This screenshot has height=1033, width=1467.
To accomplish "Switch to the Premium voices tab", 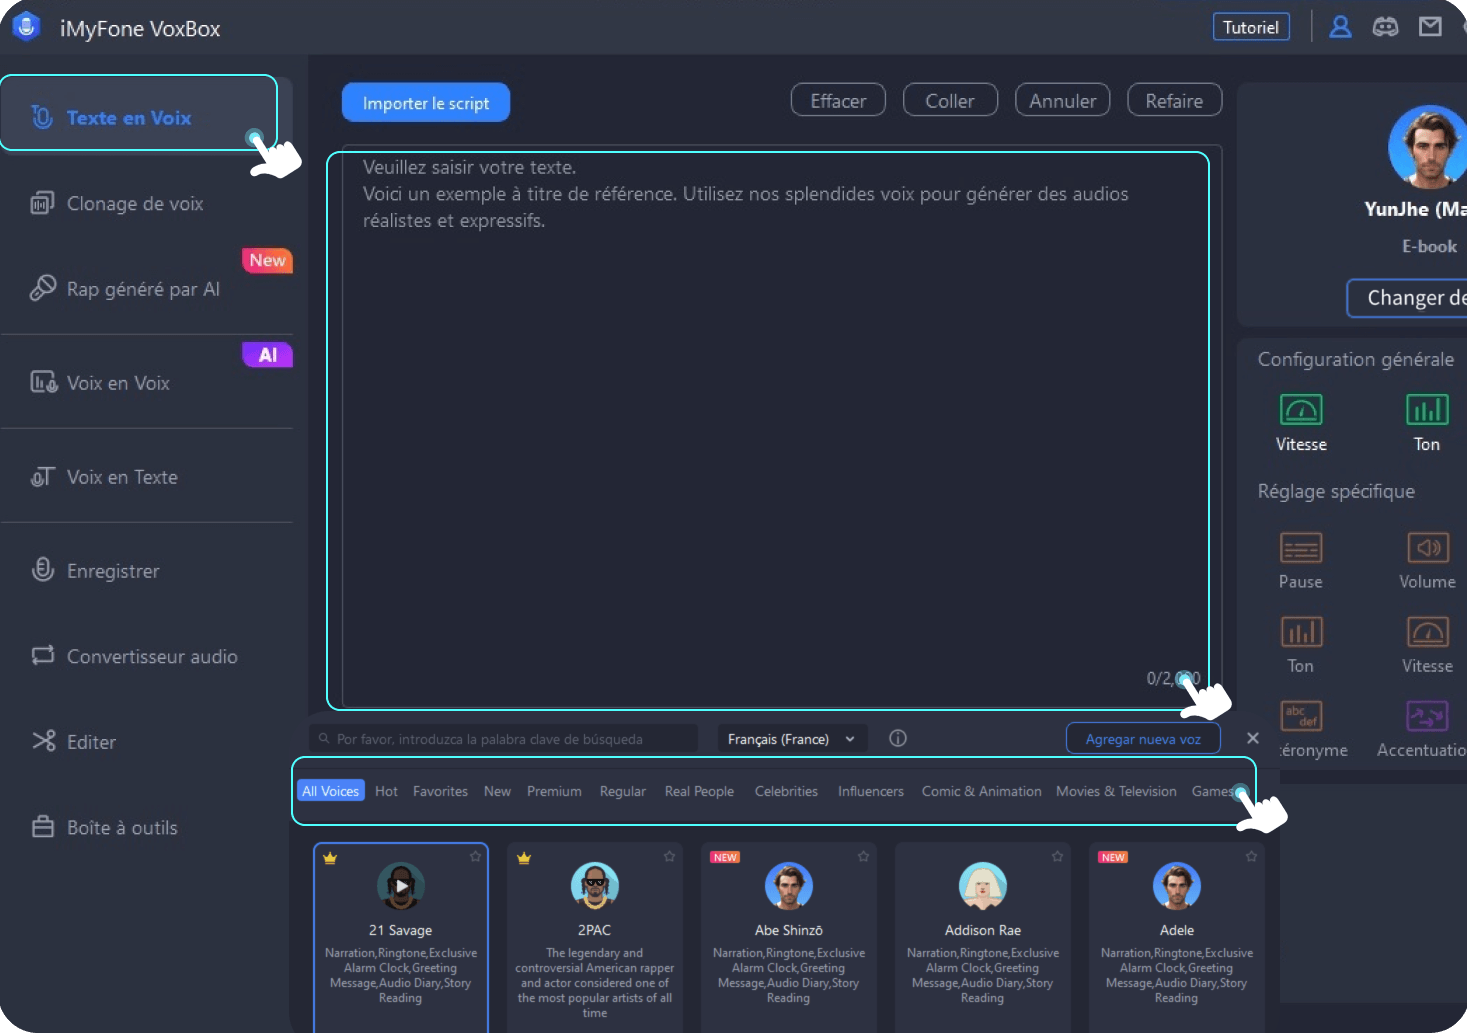I will tap(554, 791).
